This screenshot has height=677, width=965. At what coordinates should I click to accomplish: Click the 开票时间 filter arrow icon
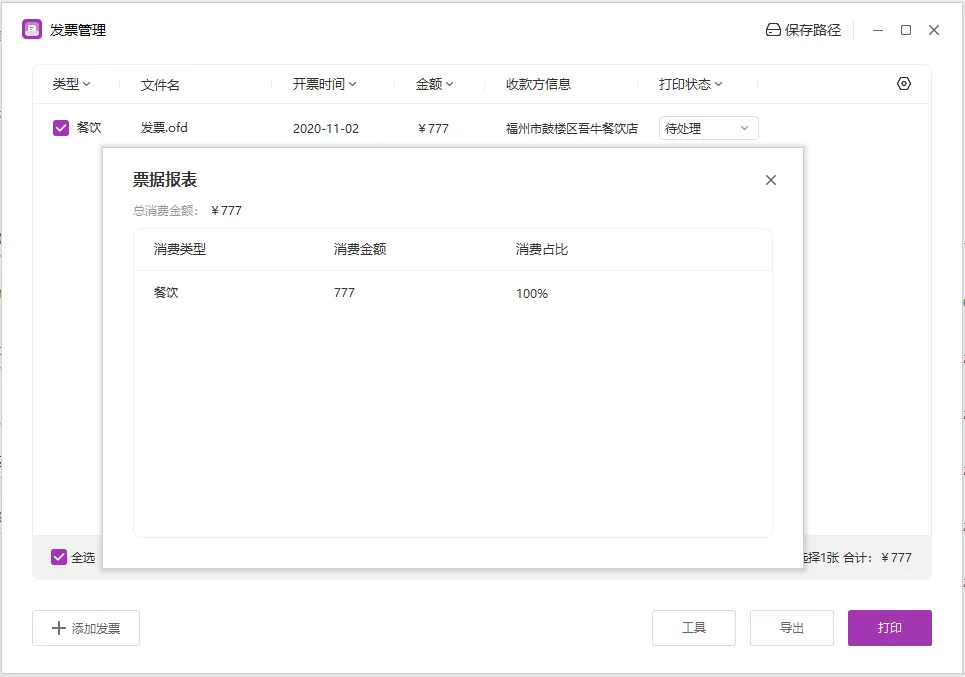(x=351, y=85)
